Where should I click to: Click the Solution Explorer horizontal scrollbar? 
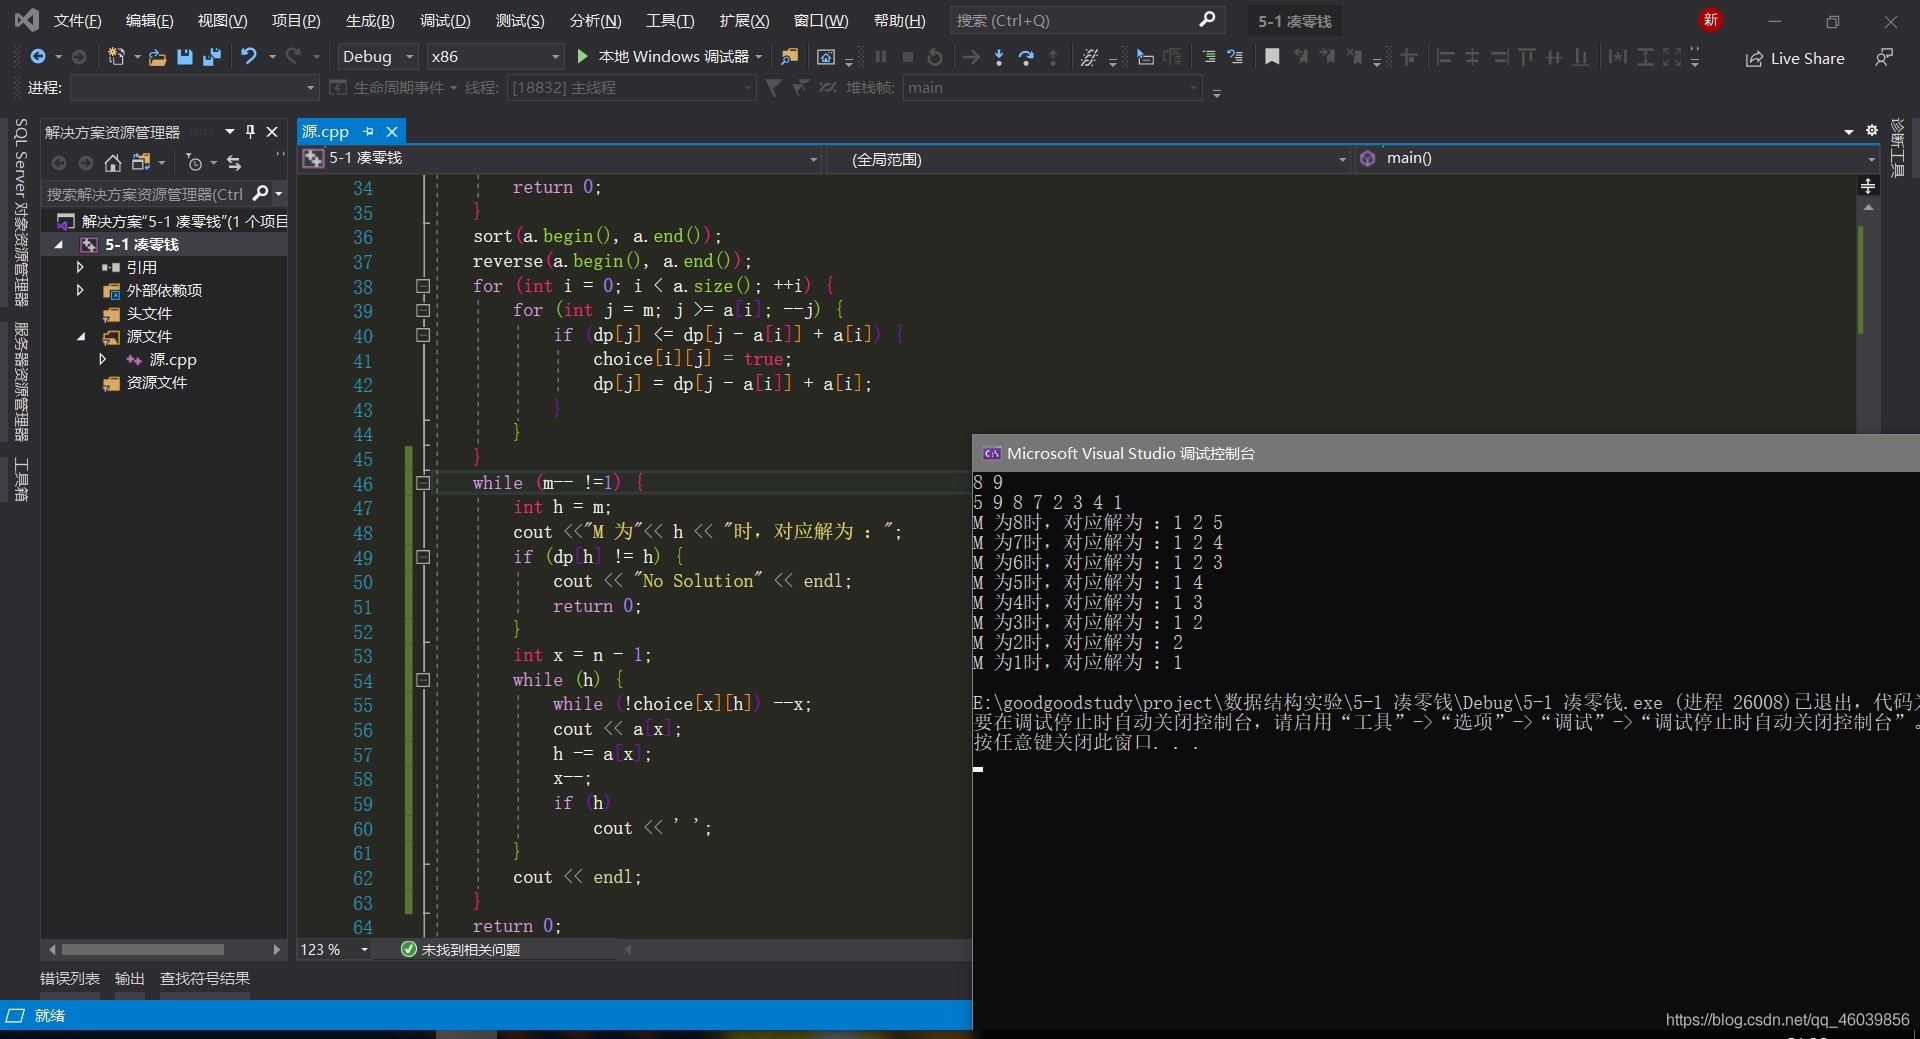[x=143, y=949]
